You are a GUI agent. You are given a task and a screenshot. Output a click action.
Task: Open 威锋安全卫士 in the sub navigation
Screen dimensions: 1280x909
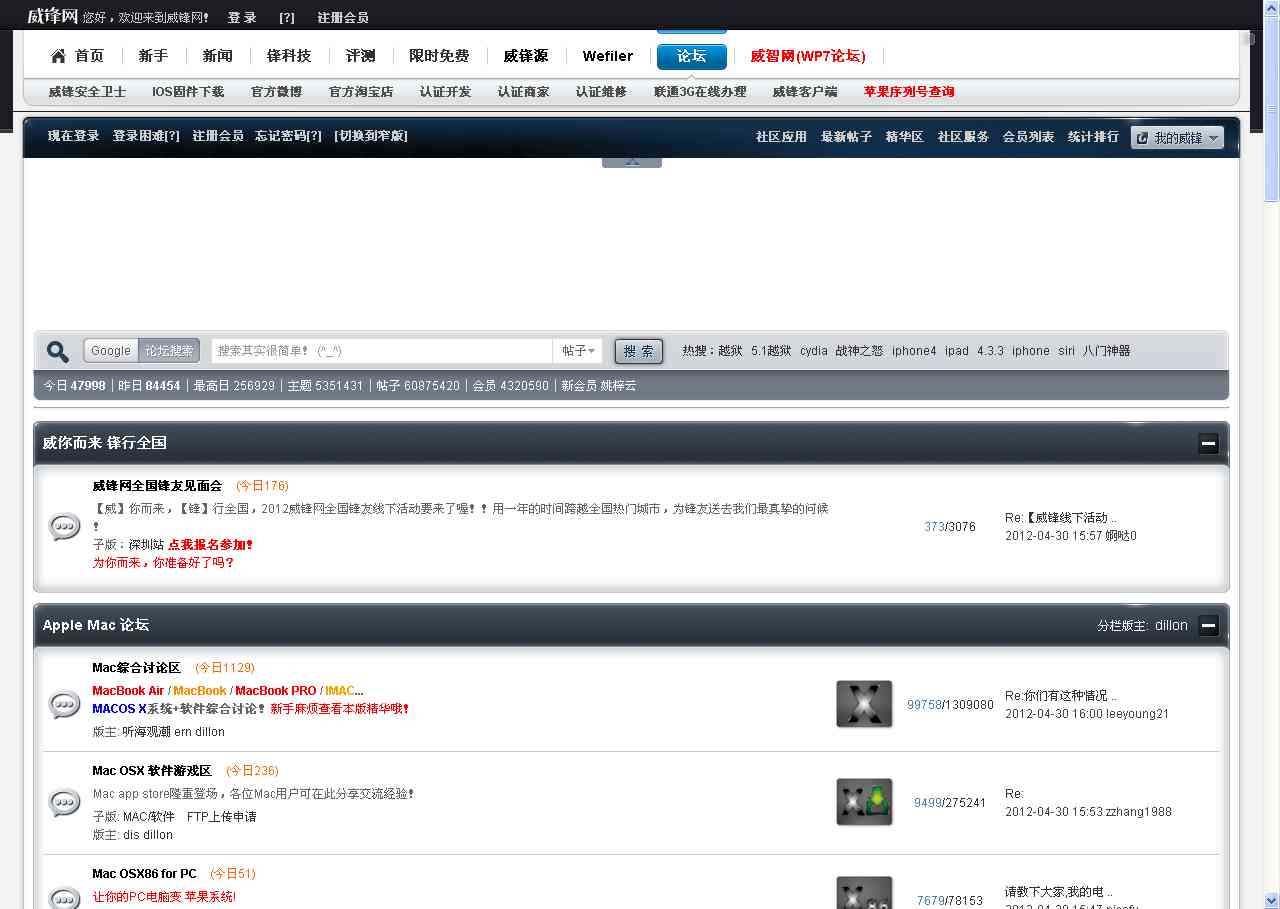[87, 91]
